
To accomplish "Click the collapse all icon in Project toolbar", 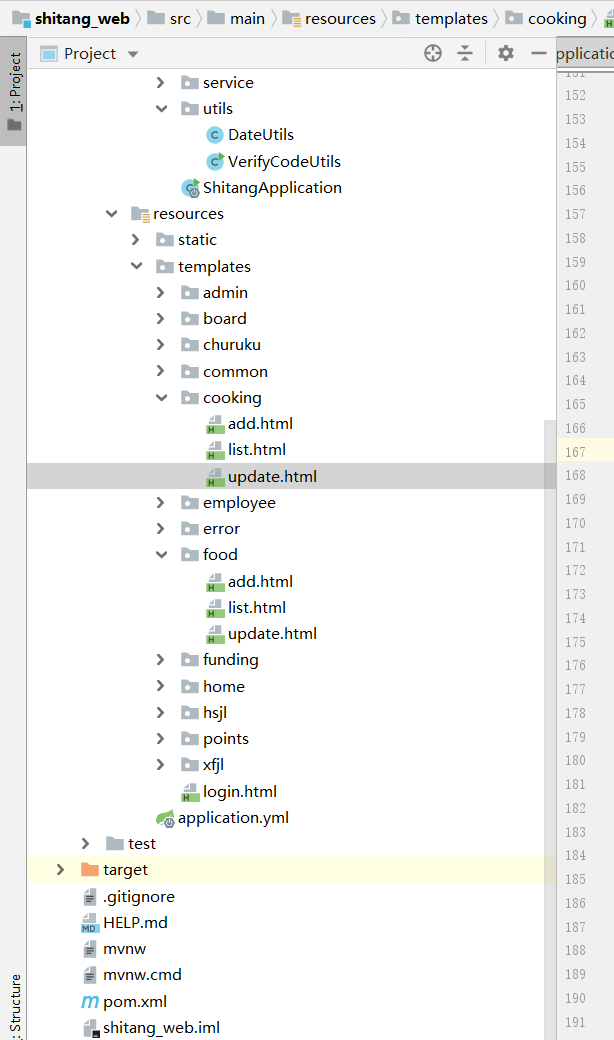I will (x=465, y=54).
